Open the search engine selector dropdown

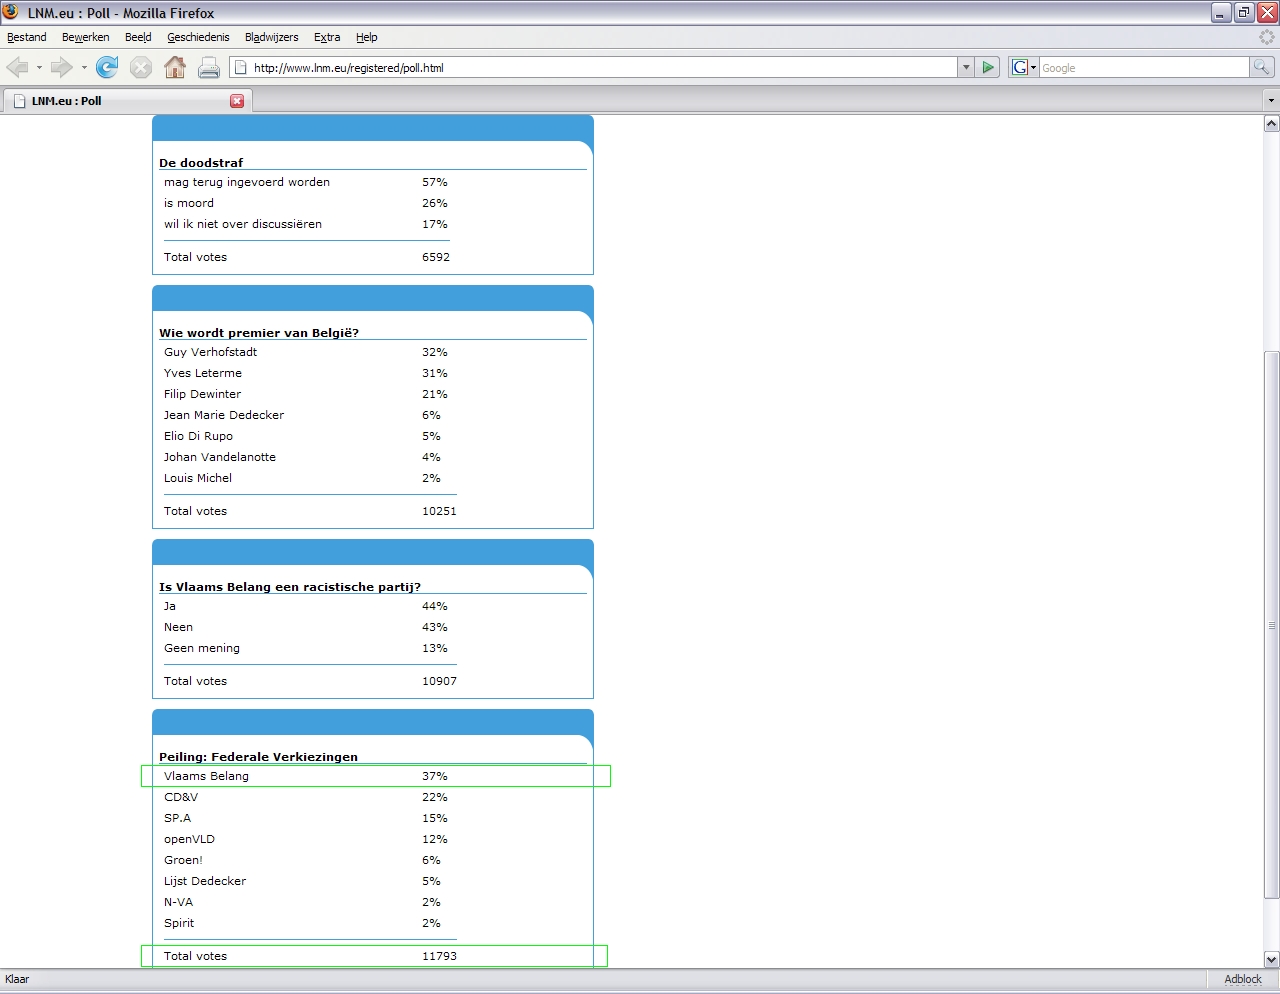point(1023,68)
